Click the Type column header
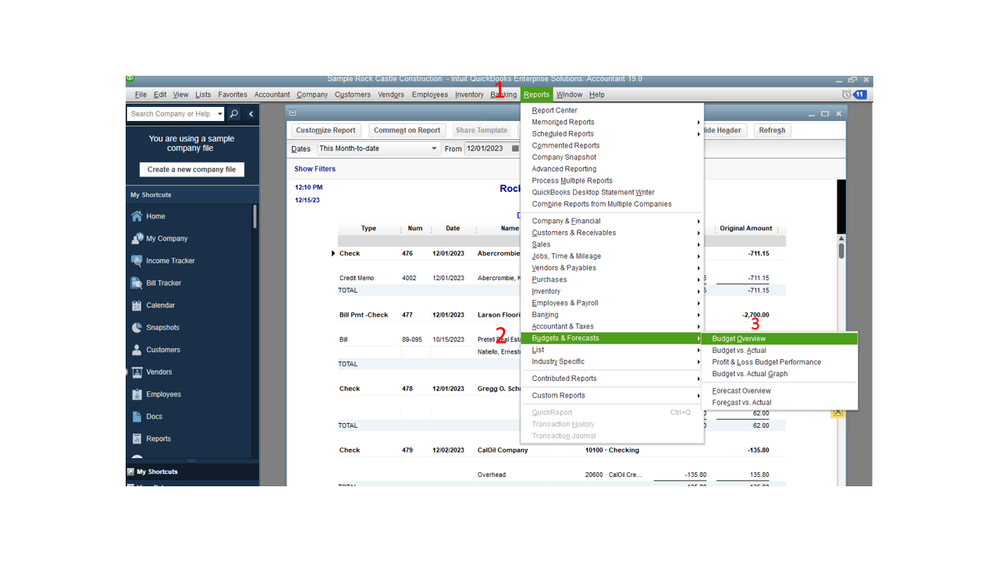This screenshot has width=999, height=562. coord(368,228)
